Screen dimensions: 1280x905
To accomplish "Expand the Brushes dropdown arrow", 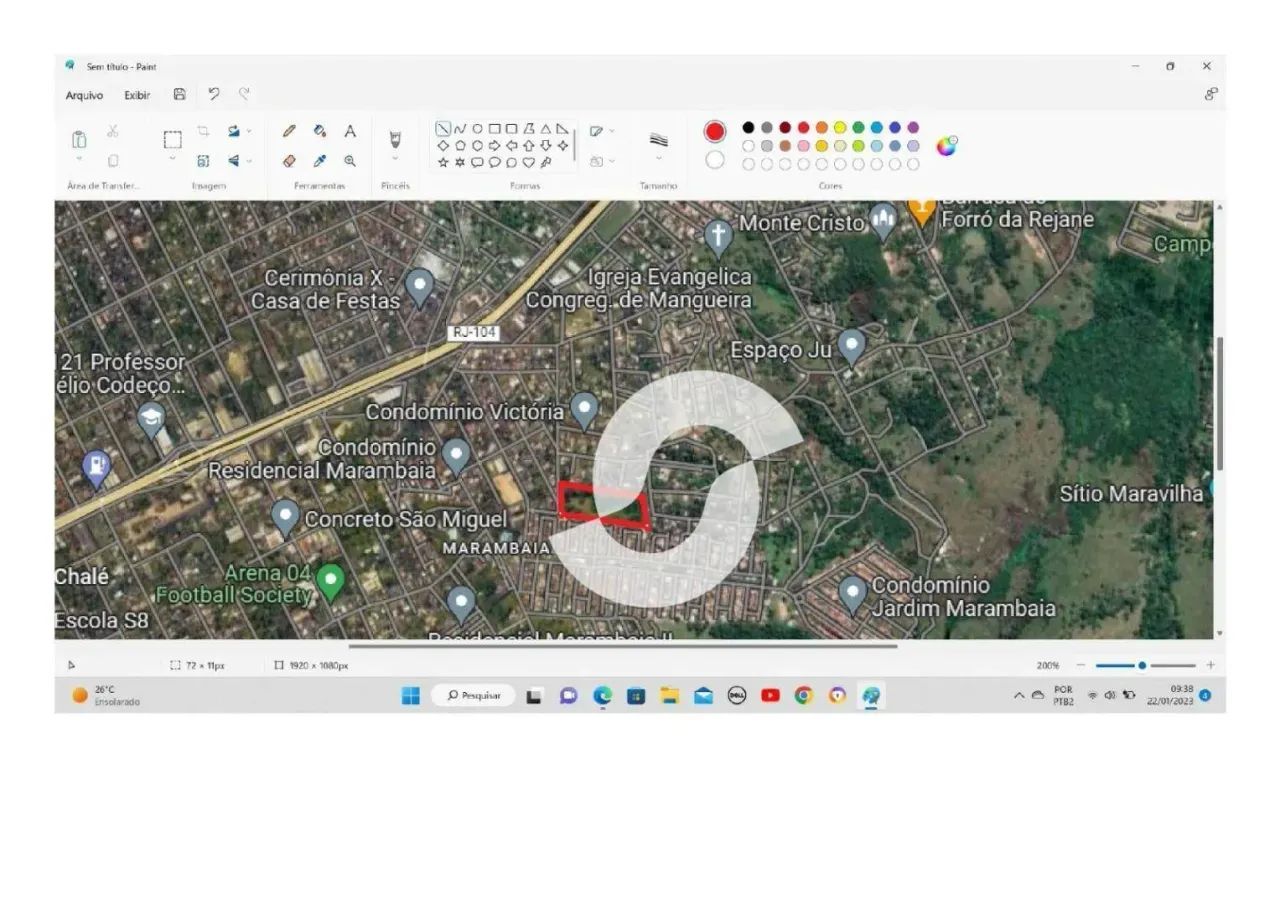I will click(x=395, y=158).
